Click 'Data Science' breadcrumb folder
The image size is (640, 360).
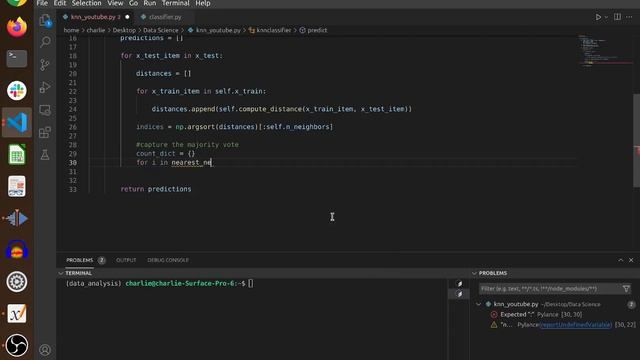tap(160, 30)
